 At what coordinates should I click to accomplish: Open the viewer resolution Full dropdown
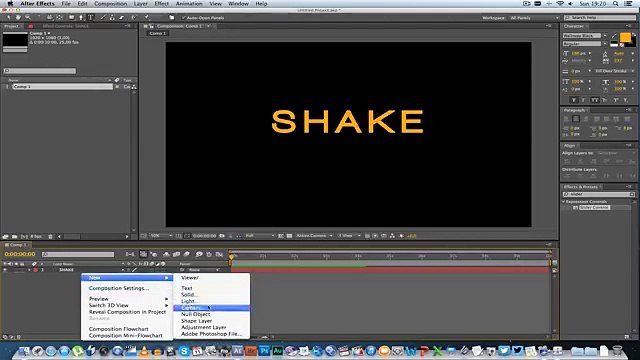coord(260,236)
